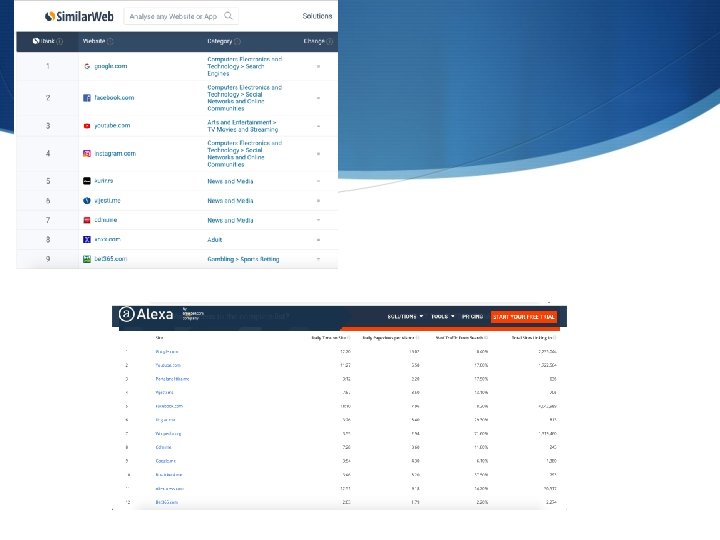Open rank 5's News and Media category
The image size is (720, 540).
coord(230,181)
